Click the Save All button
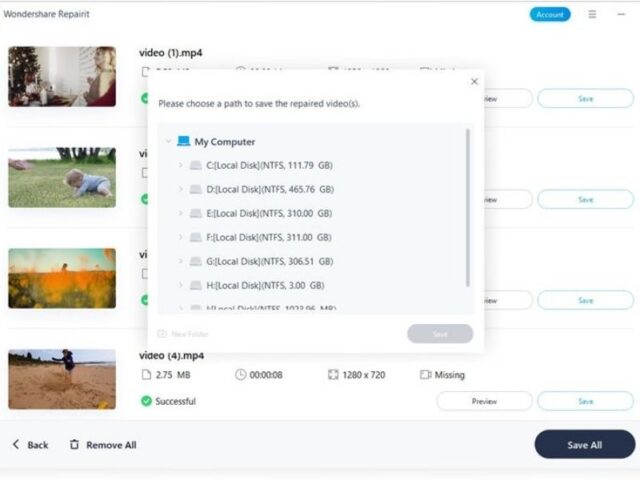 (584, 444)
